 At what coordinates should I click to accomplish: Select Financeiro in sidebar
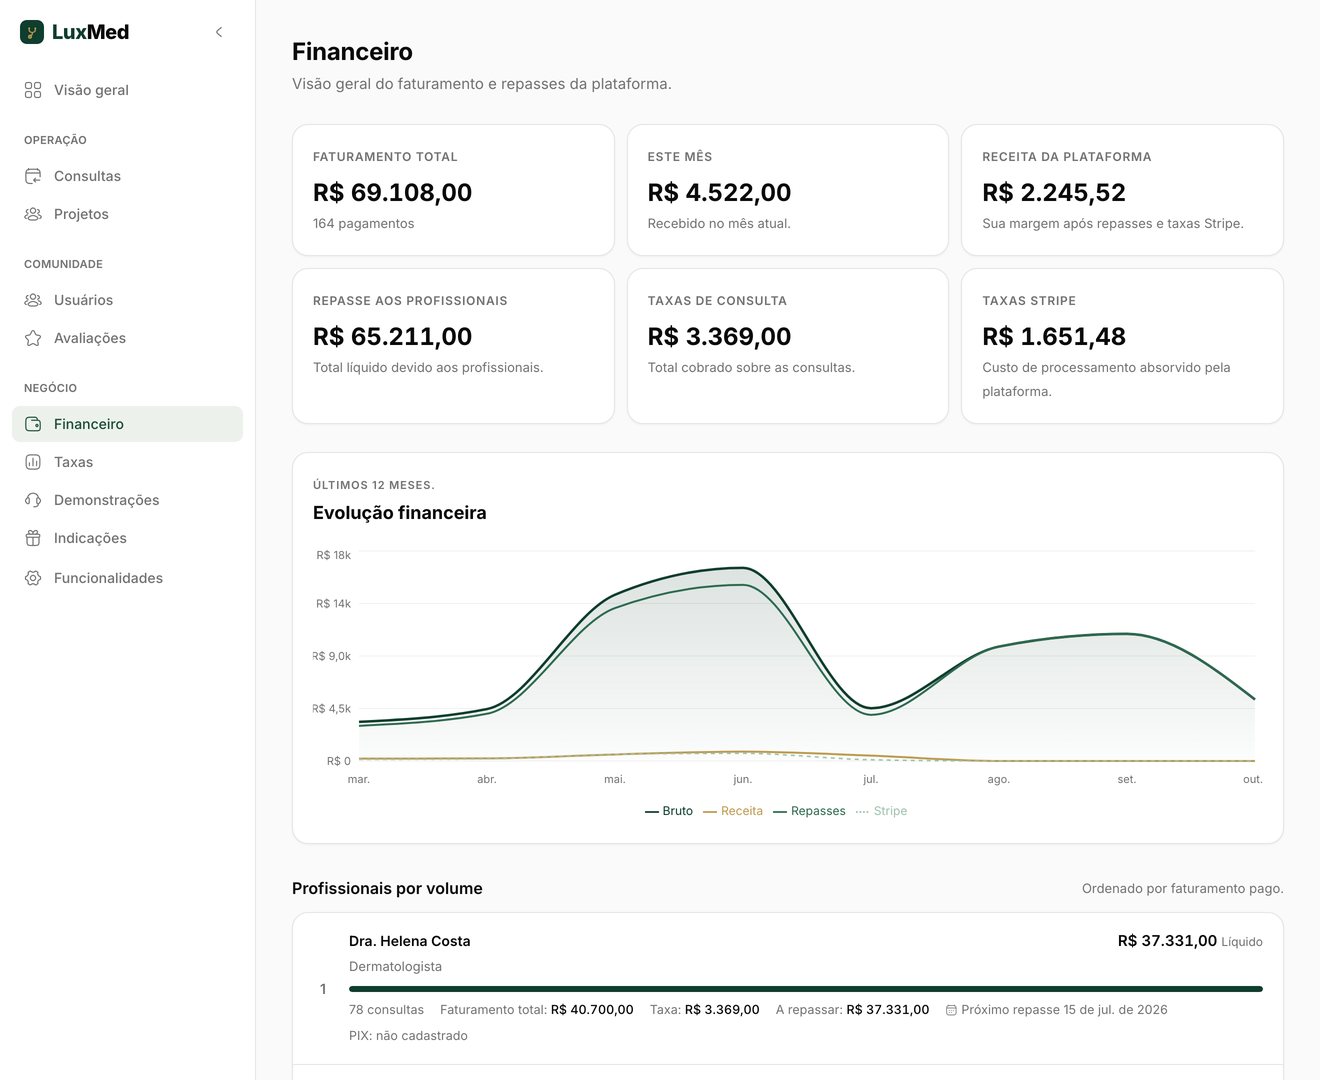[x=127, y=424]
